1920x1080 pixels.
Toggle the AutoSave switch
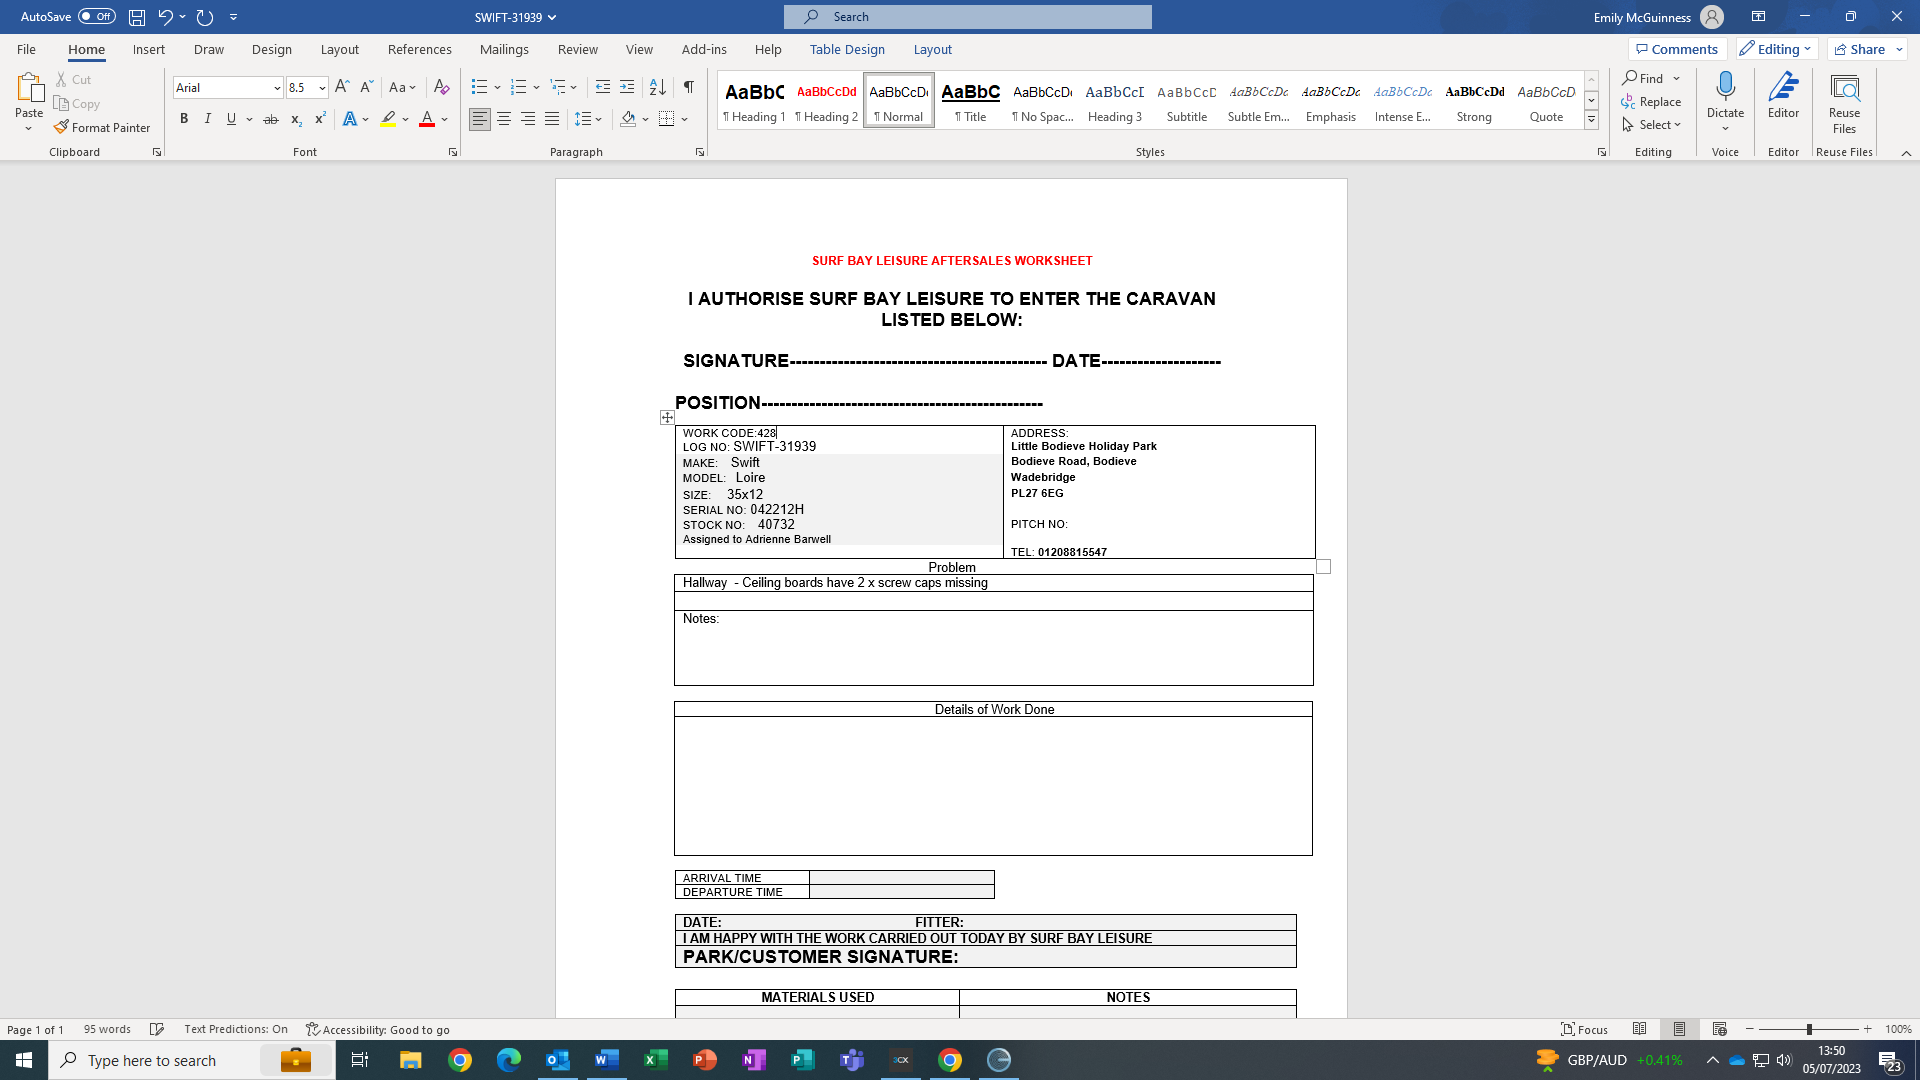tap(97, 17)
